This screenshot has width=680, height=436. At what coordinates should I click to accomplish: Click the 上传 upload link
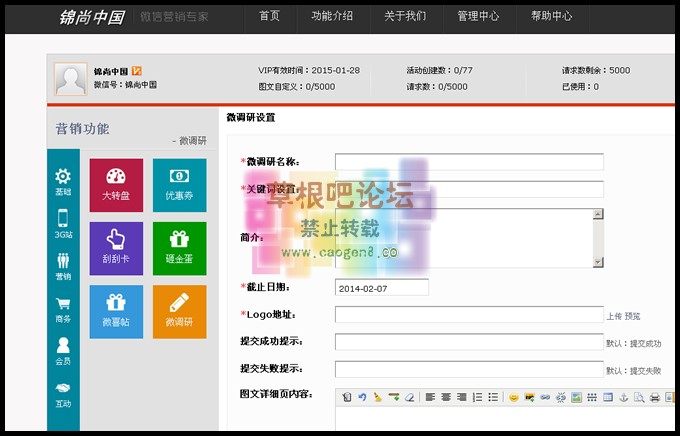point(614,316)
